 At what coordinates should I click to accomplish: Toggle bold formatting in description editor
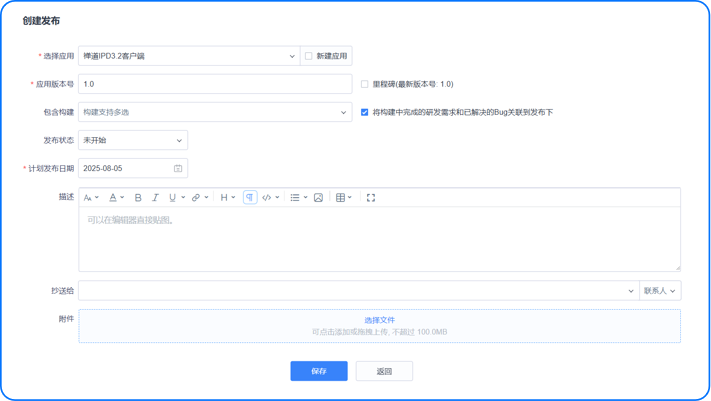click(x=138, y=198)
